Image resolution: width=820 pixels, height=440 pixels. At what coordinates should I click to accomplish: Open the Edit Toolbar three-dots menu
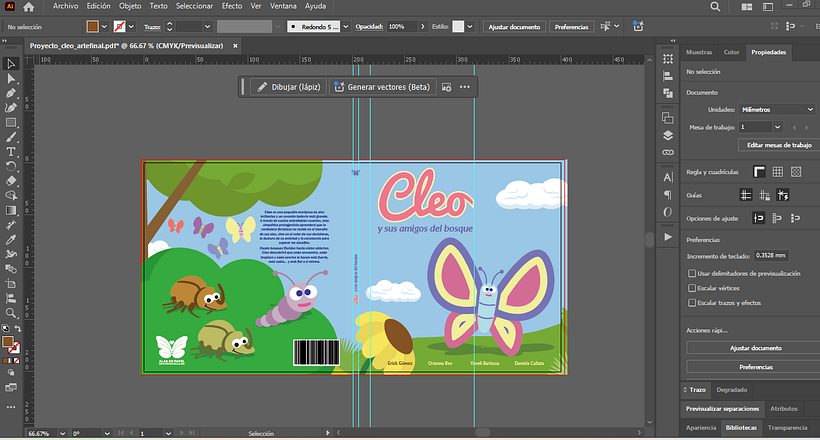(x=10, y=407)
